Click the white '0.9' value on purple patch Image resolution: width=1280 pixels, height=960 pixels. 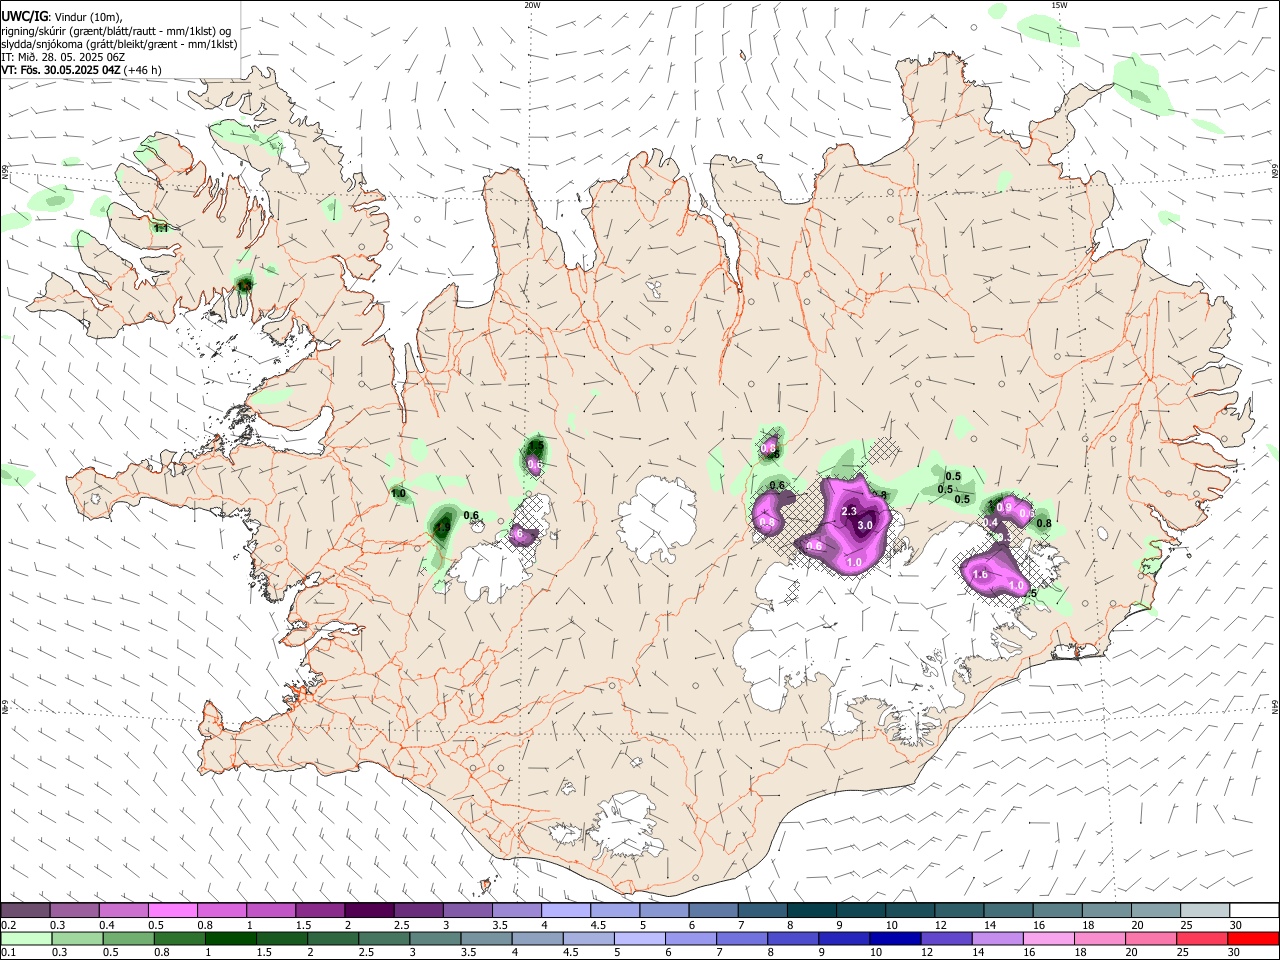click(1005, 509)
